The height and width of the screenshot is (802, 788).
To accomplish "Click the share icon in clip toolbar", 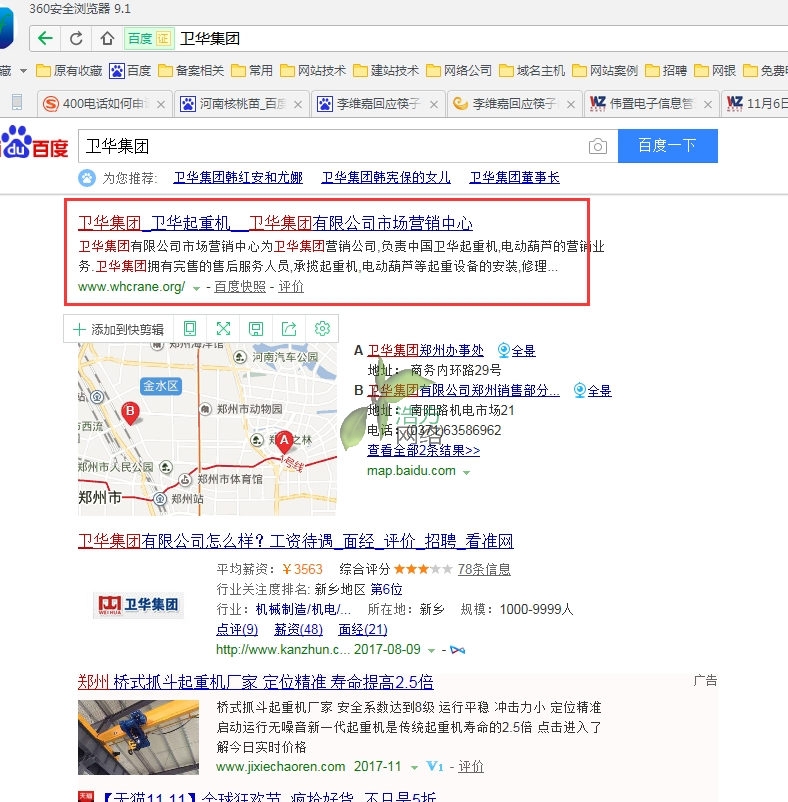I will (x=289, y=329).
